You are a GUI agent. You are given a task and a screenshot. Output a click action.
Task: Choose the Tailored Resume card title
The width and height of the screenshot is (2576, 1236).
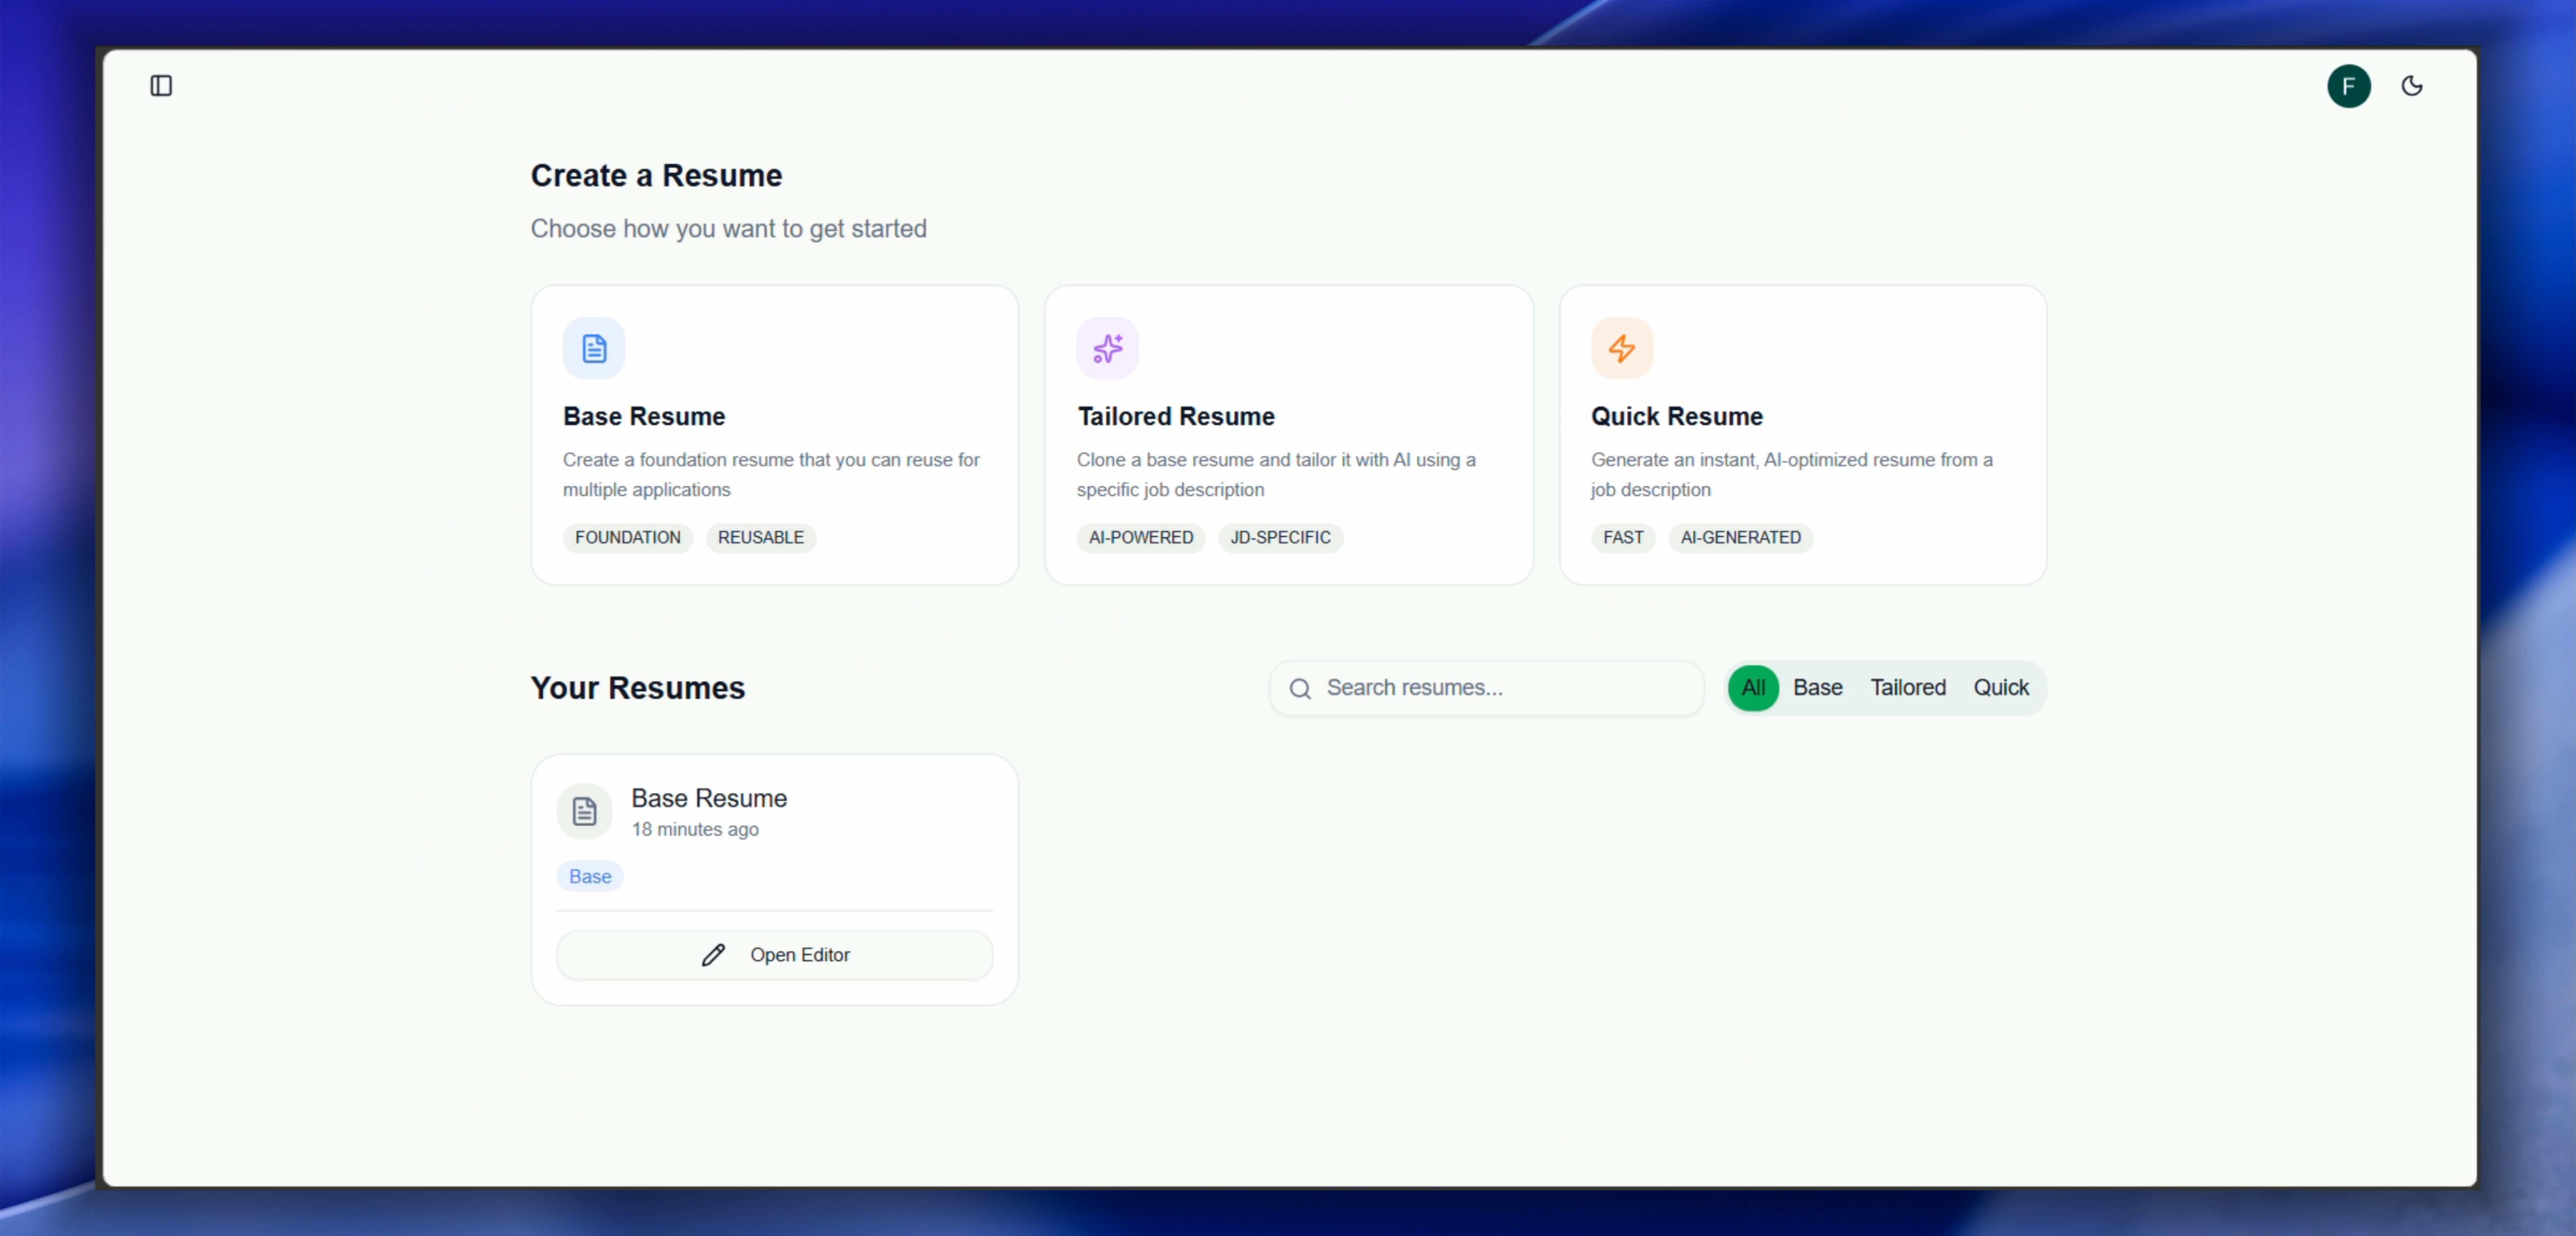pyautogui.click(x=1175, y=416)
